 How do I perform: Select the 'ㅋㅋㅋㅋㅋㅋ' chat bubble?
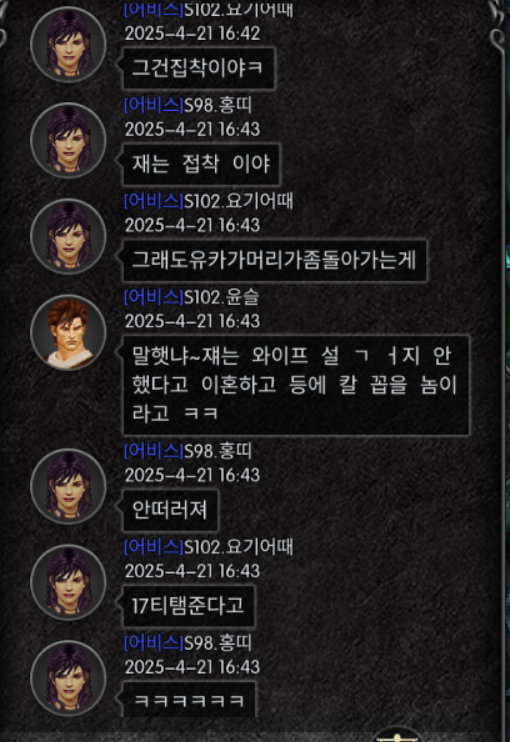189,699
